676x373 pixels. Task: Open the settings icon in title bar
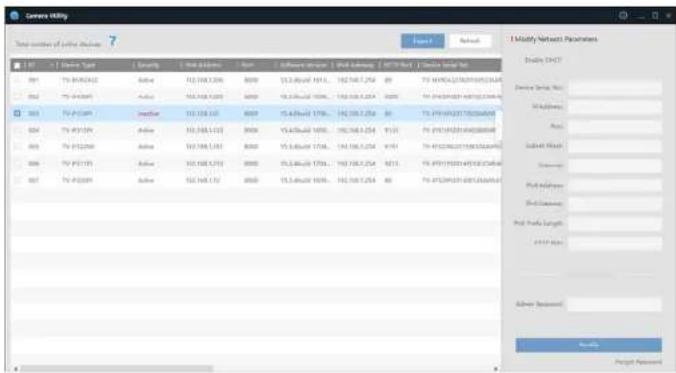(x=623, y=16)
